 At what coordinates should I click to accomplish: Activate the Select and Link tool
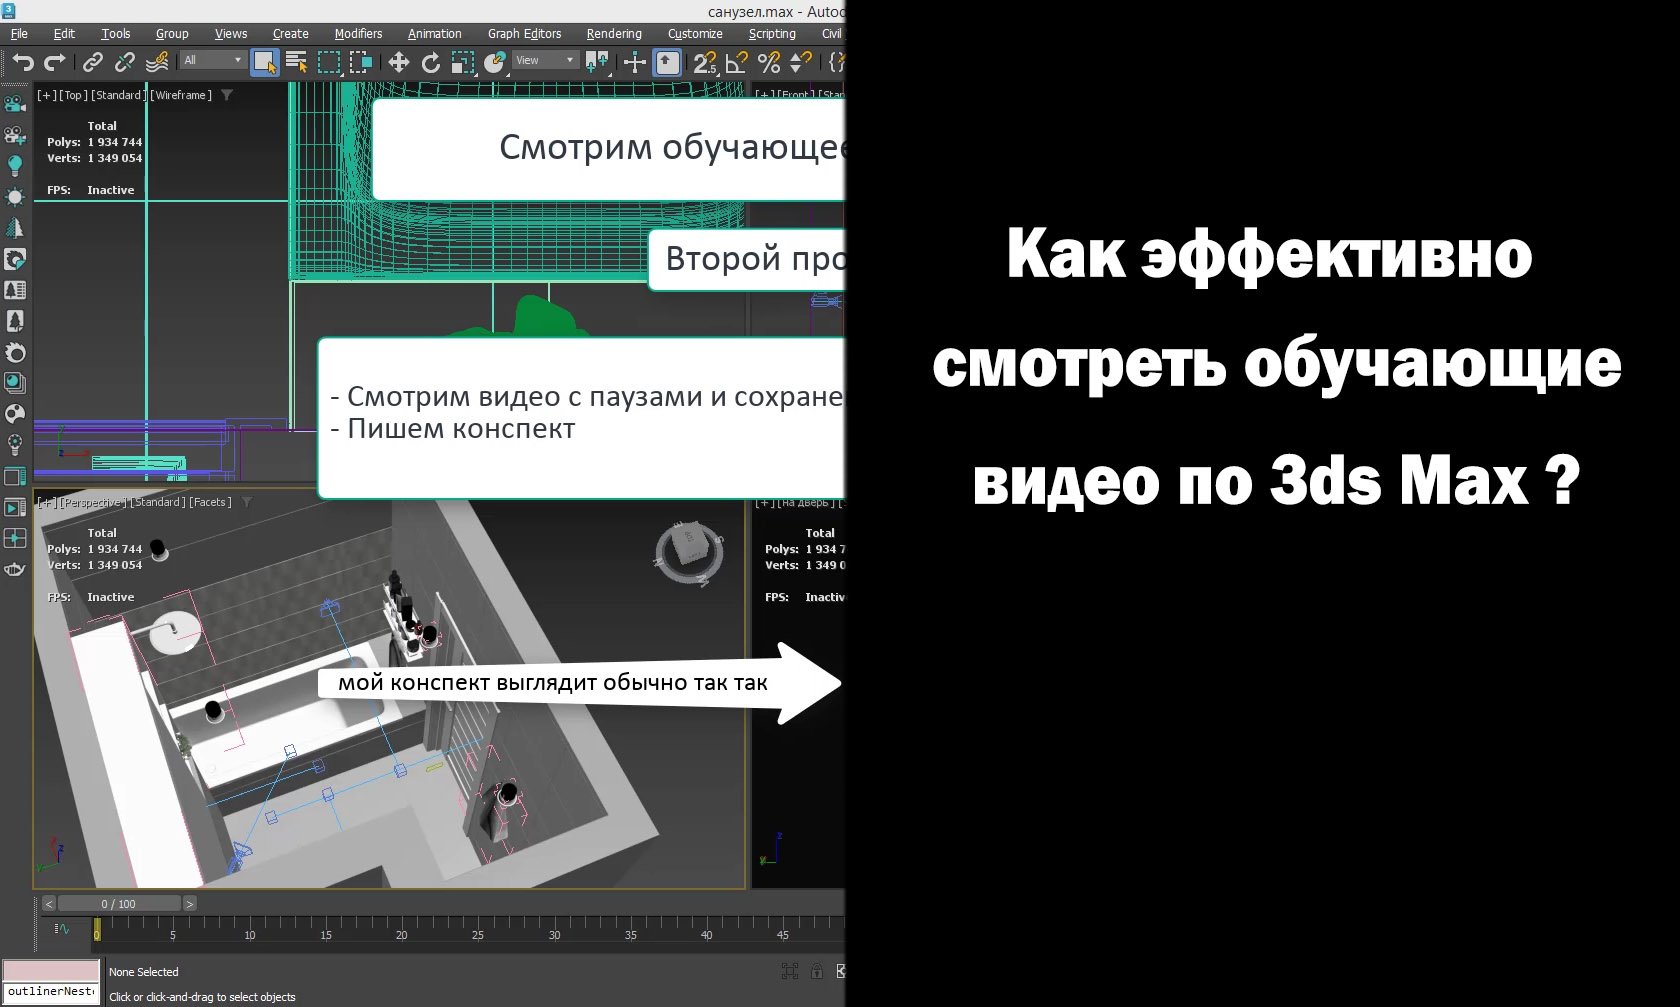[93, 63]
